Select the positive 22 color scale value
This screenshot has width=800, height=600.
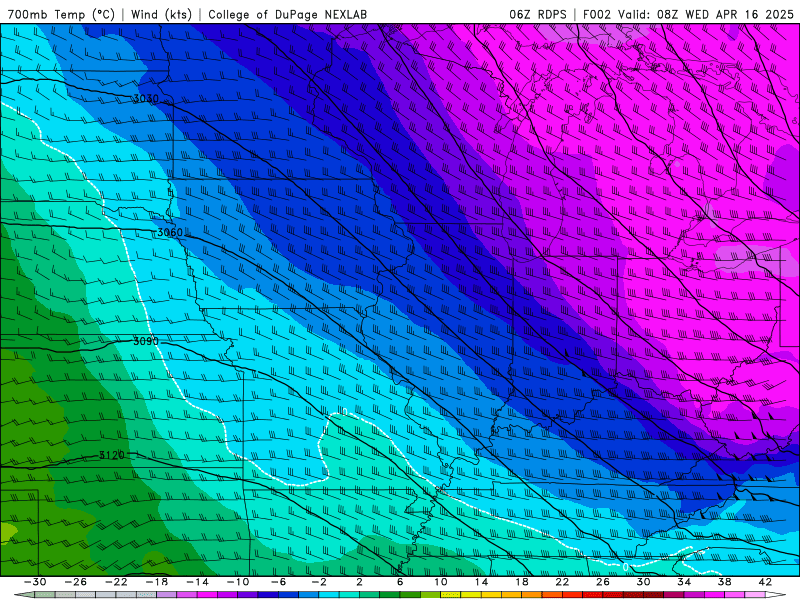pyautogui.click(x=562, y=582)
